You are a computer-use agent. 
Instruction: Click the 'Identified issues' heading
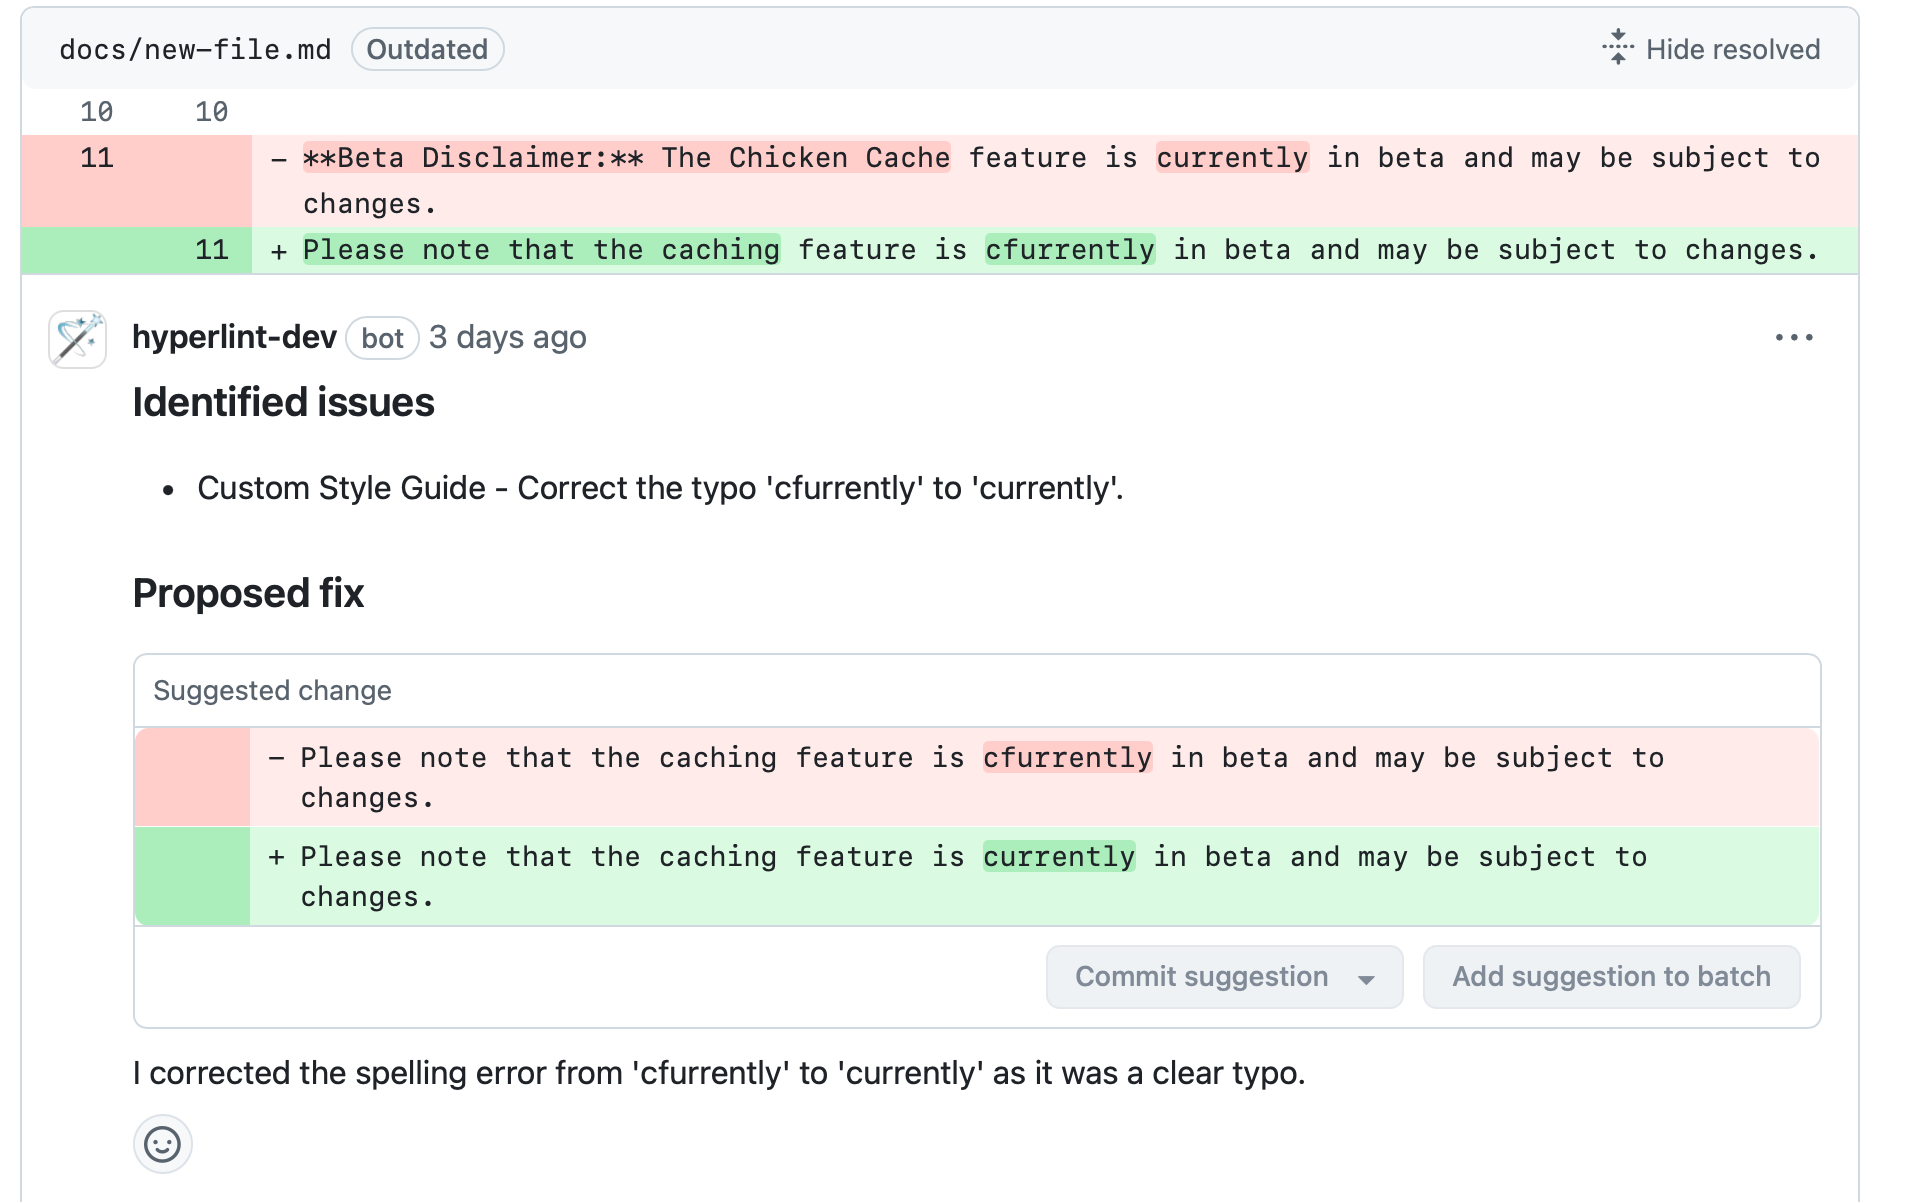[x=283, y=402]
